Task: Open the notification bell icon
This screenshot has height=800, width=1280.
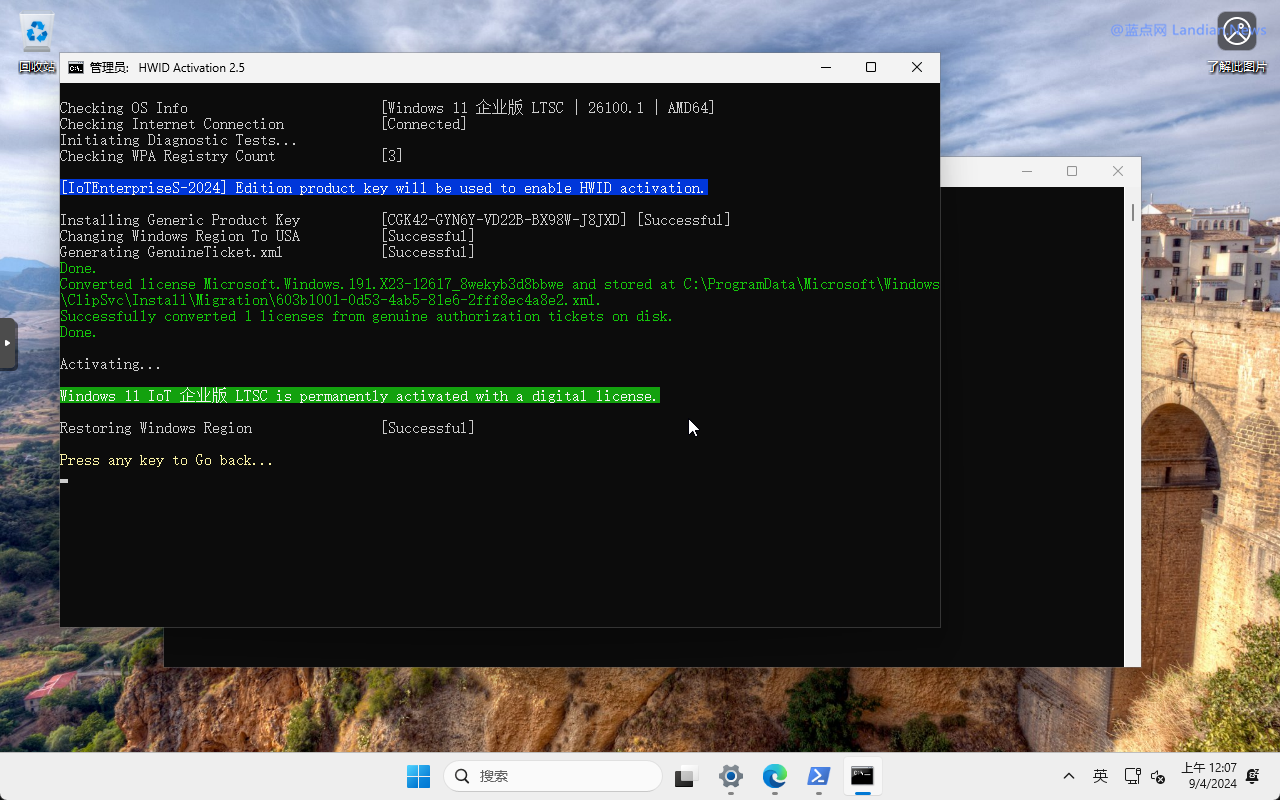Action: (1254, 776)
